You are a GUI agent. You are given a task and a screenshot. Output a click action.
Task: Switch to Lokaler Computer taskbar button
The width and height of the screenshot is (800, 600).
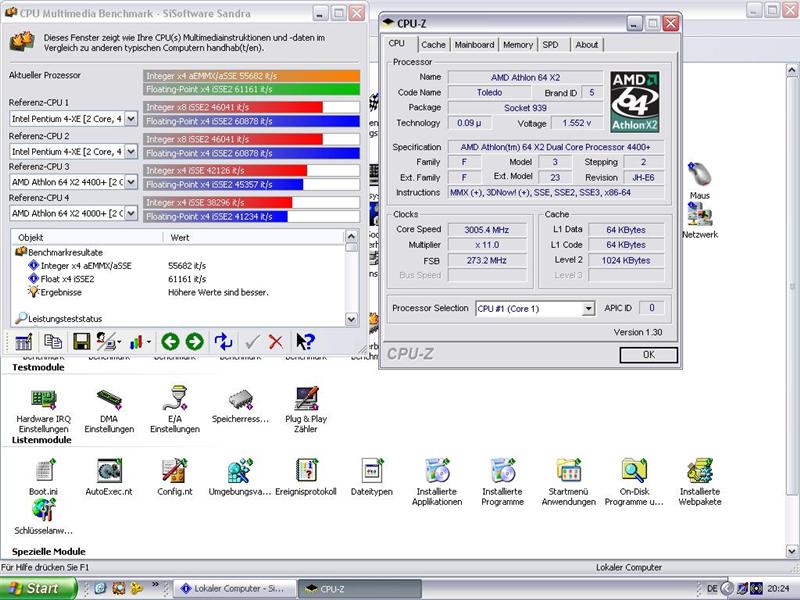point(234,588)
